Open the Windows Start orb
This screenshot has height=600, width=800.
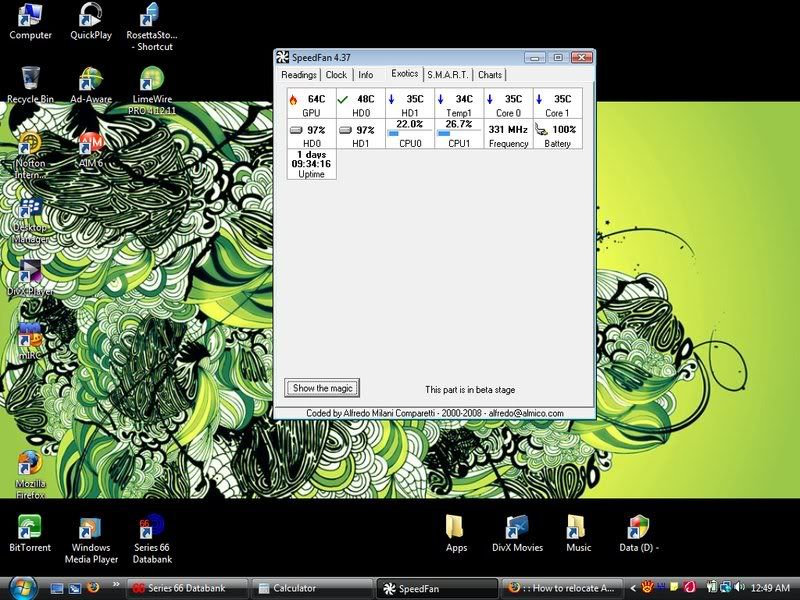[x=21, y=588]
